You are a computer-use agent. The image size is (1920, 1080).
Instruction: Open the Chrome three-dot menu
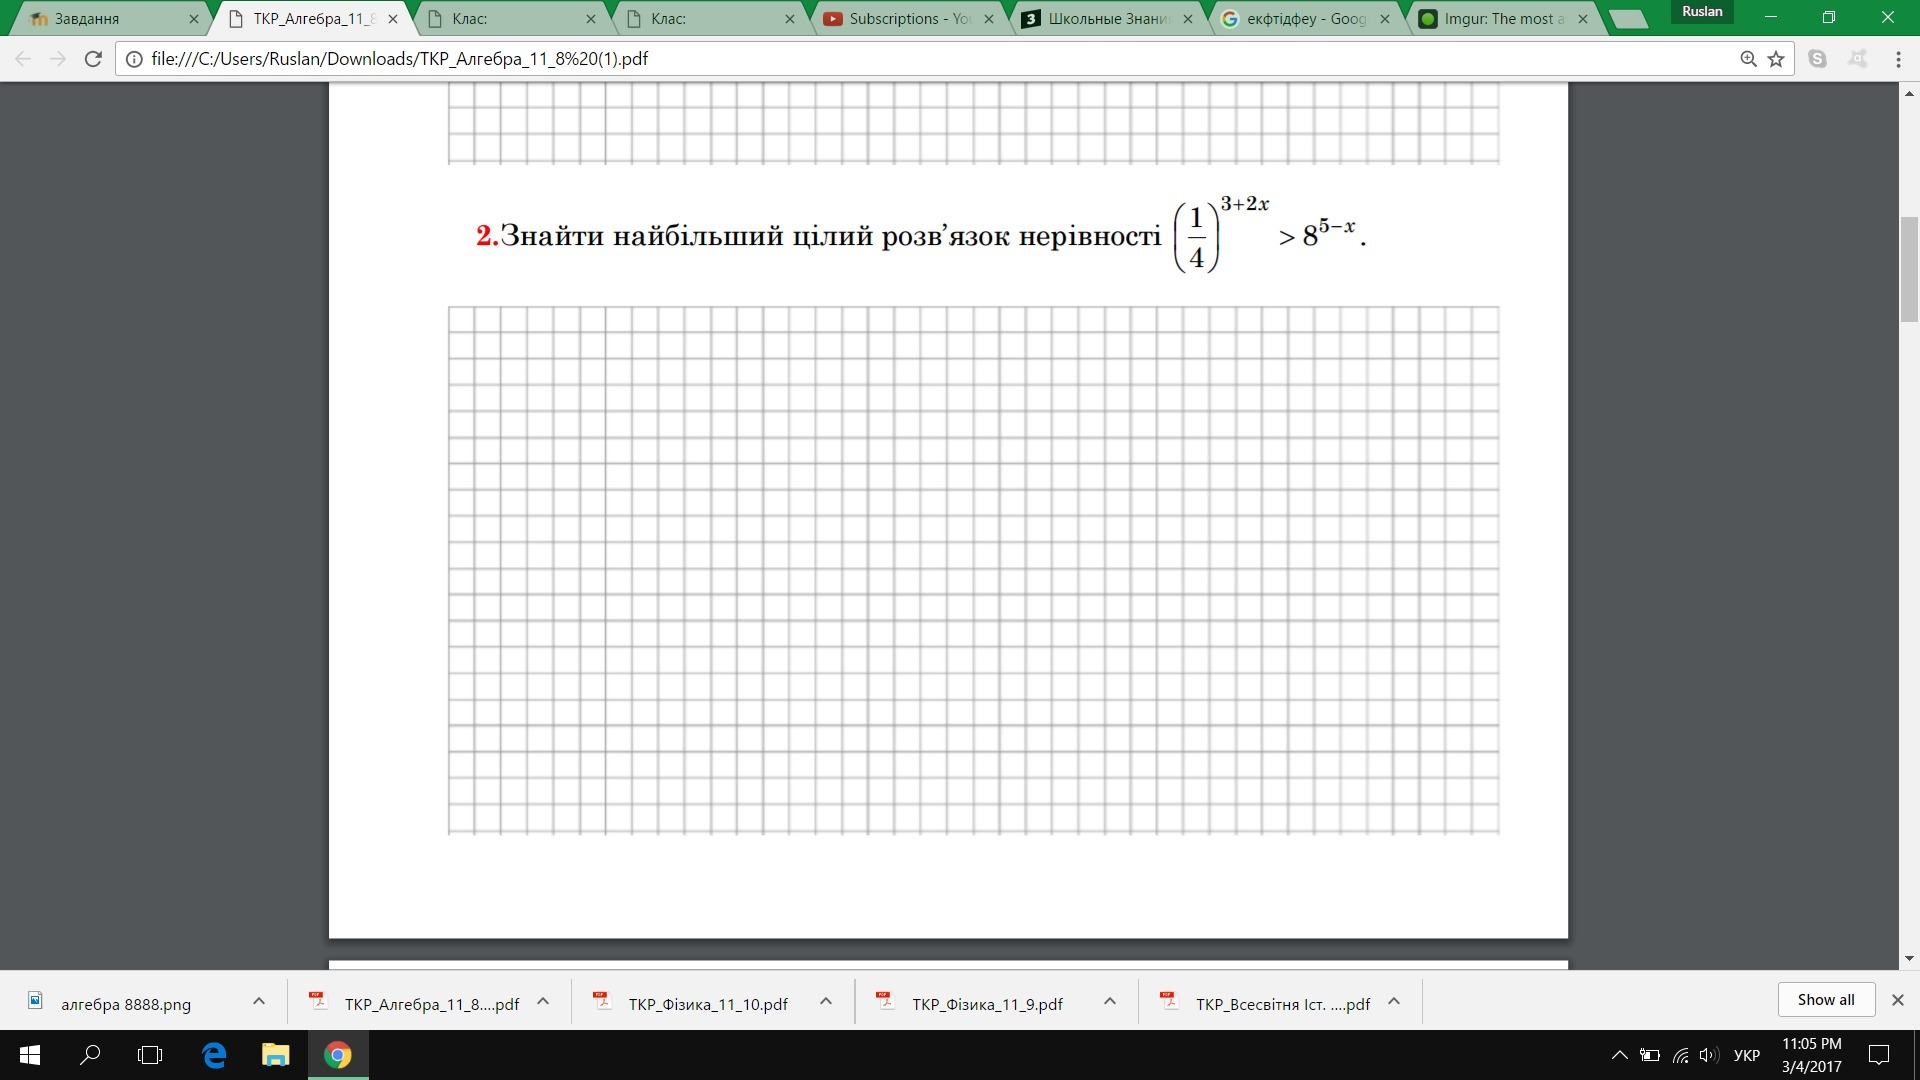(1897, 59)
